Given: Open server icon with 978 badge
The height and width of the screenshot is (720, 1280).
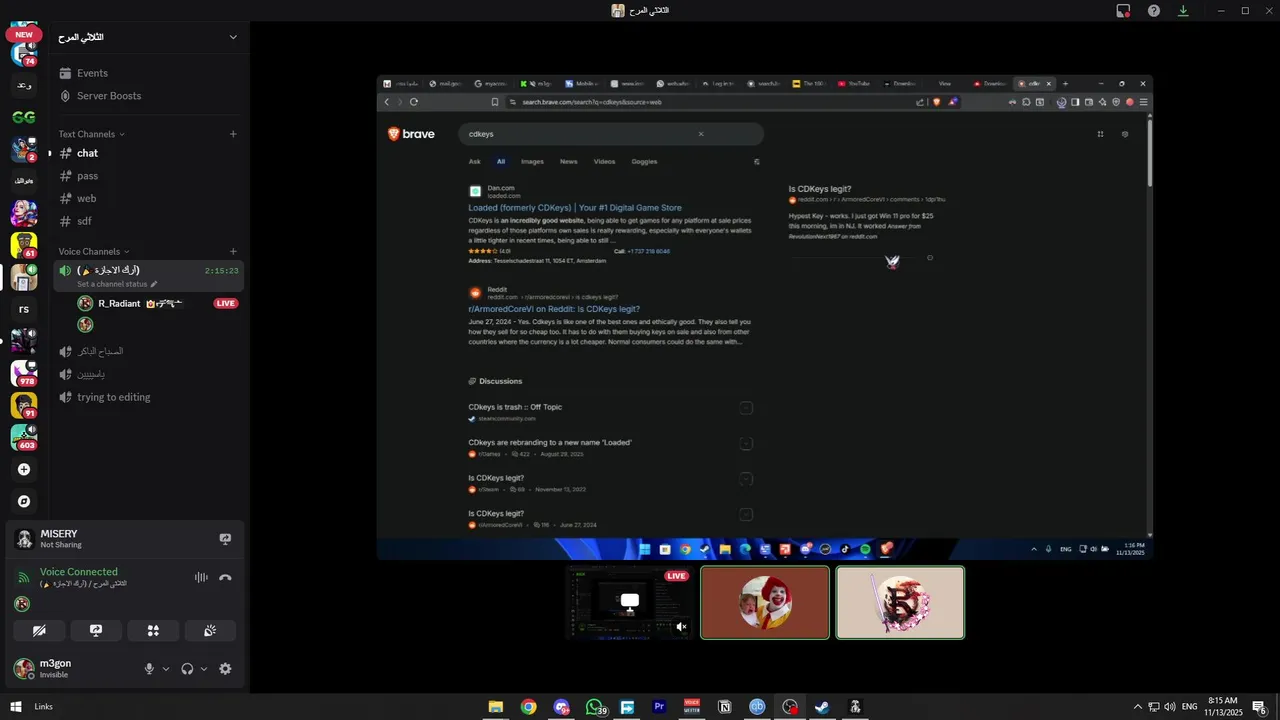Looking at the screenshot, I should (x=24, y=373).
